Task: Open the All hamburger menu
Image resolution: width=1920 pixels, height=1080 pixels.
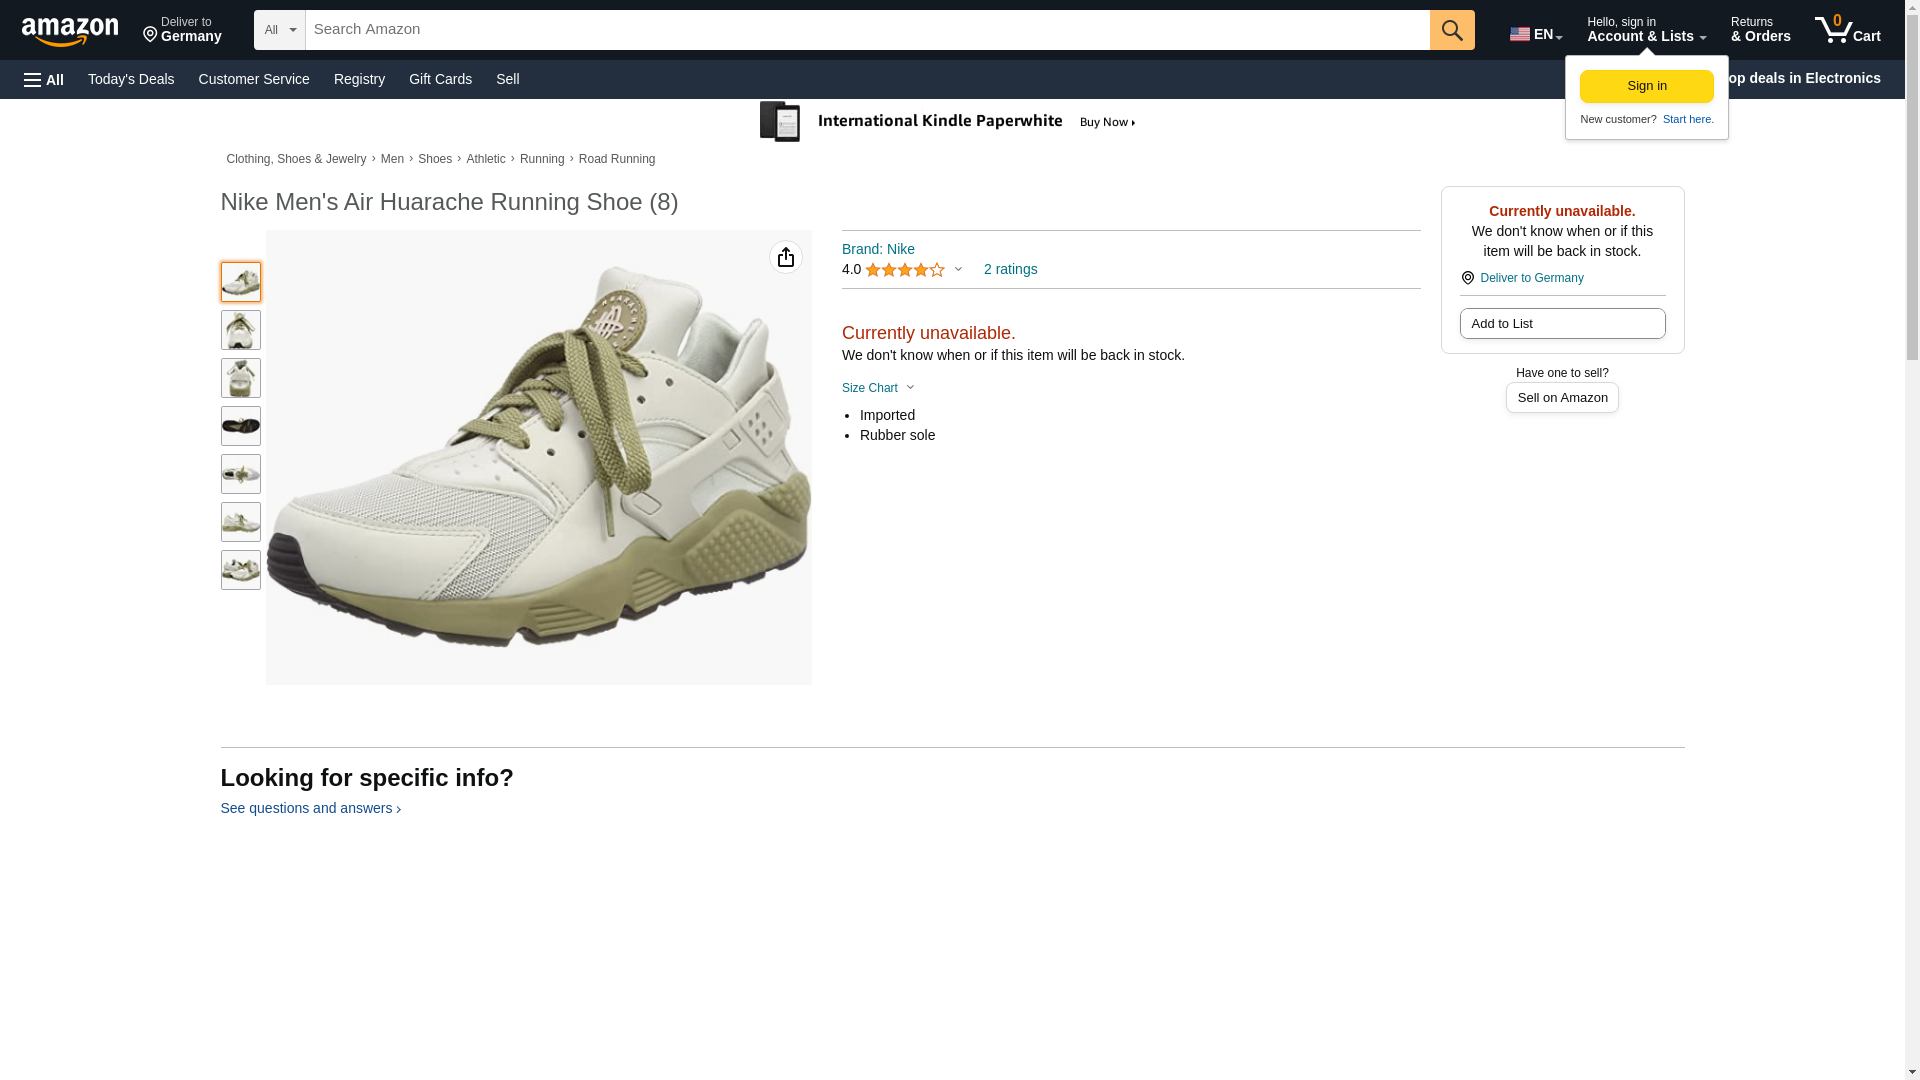Action: (x=44, y=80)
